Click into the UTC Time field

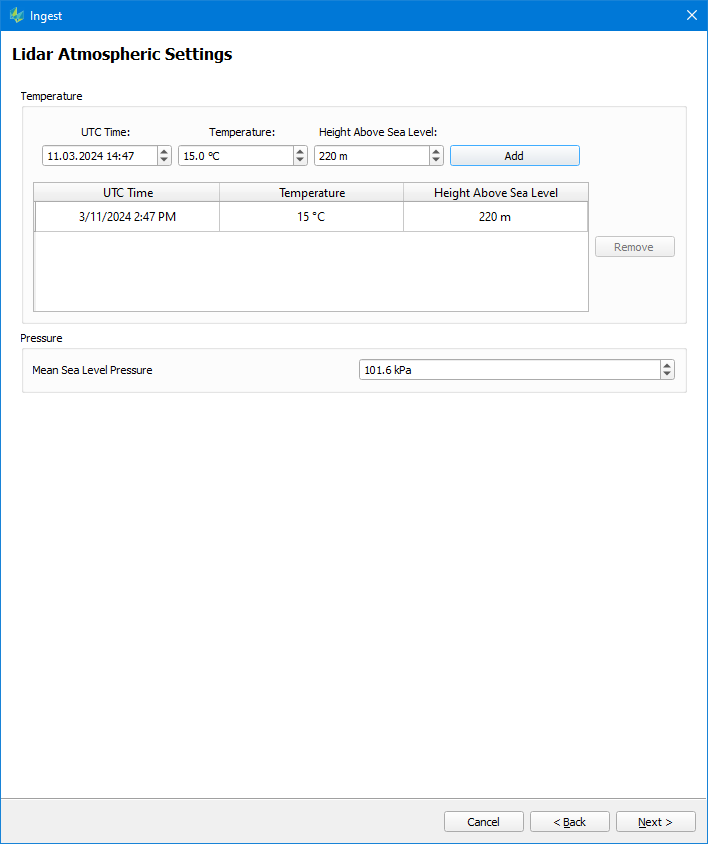pyautogui.click(x=98, y=156)
